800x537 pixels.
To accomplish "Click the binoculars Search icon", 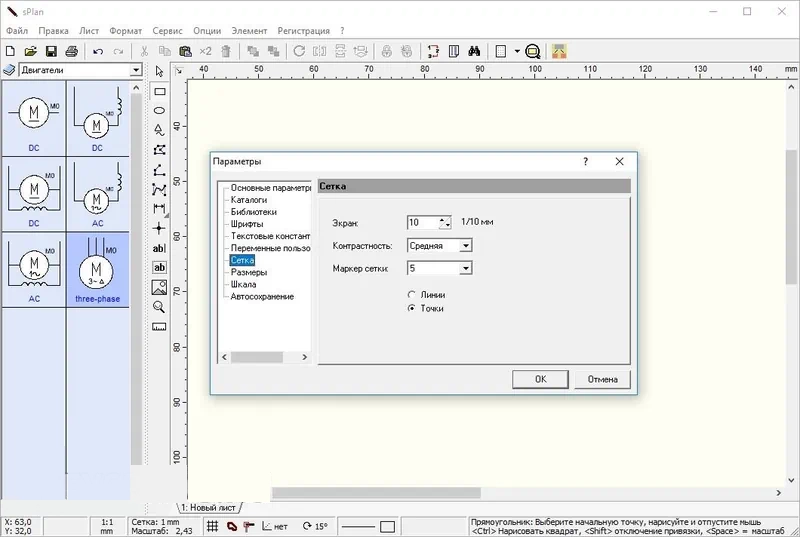I will (475, 50).
